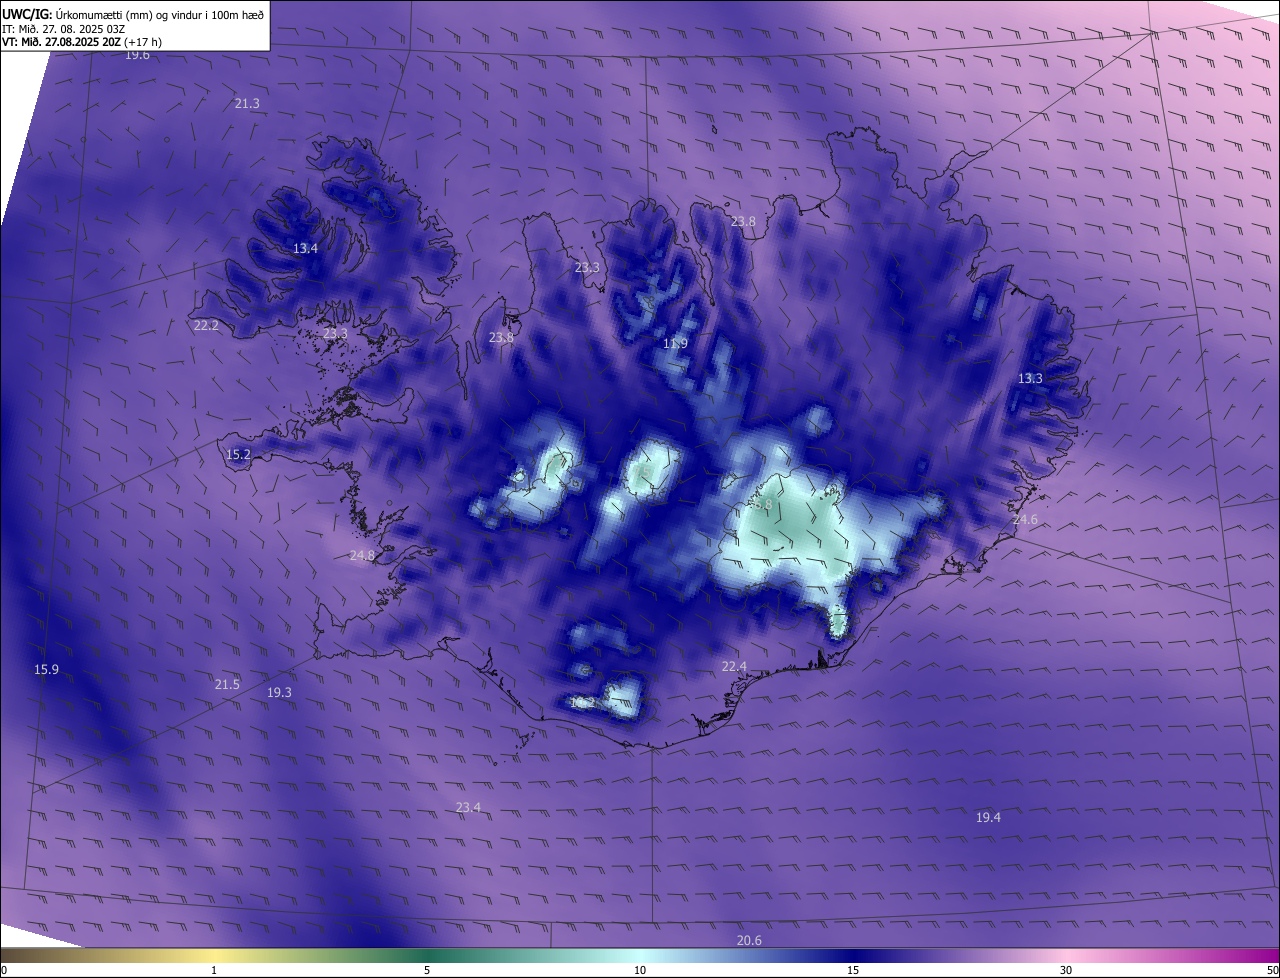1280x978 pixels.
Task: Click the 21.5 value label on the map
Action: pyautogui.click(x=227, y=684)
